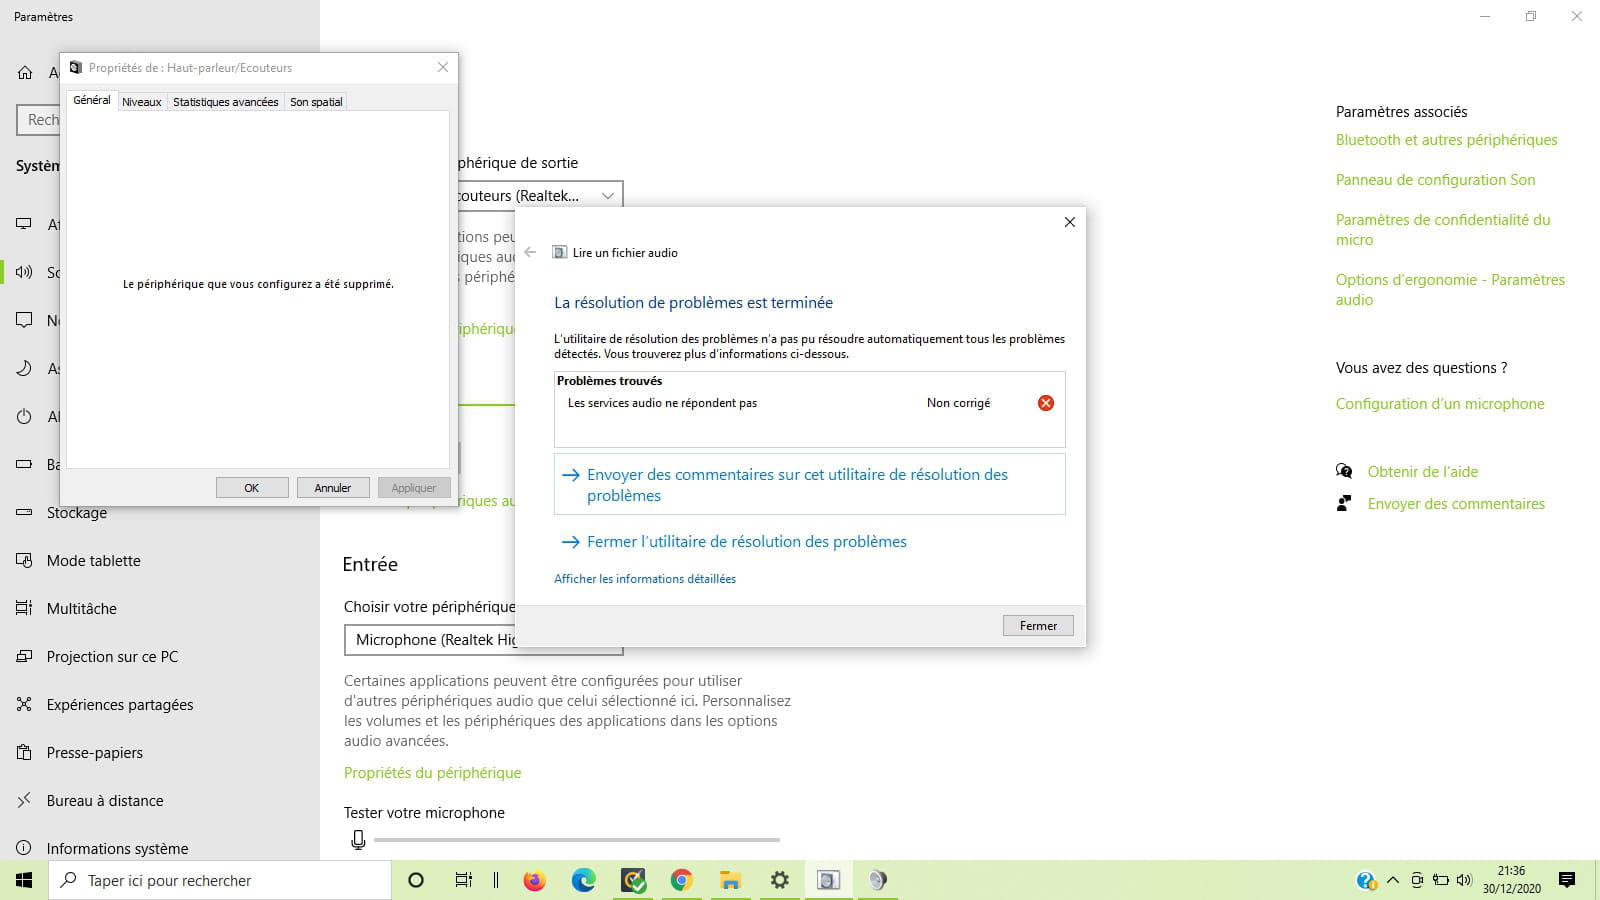Click the battery icon in Settings sidebar

(x=24, y=464)
